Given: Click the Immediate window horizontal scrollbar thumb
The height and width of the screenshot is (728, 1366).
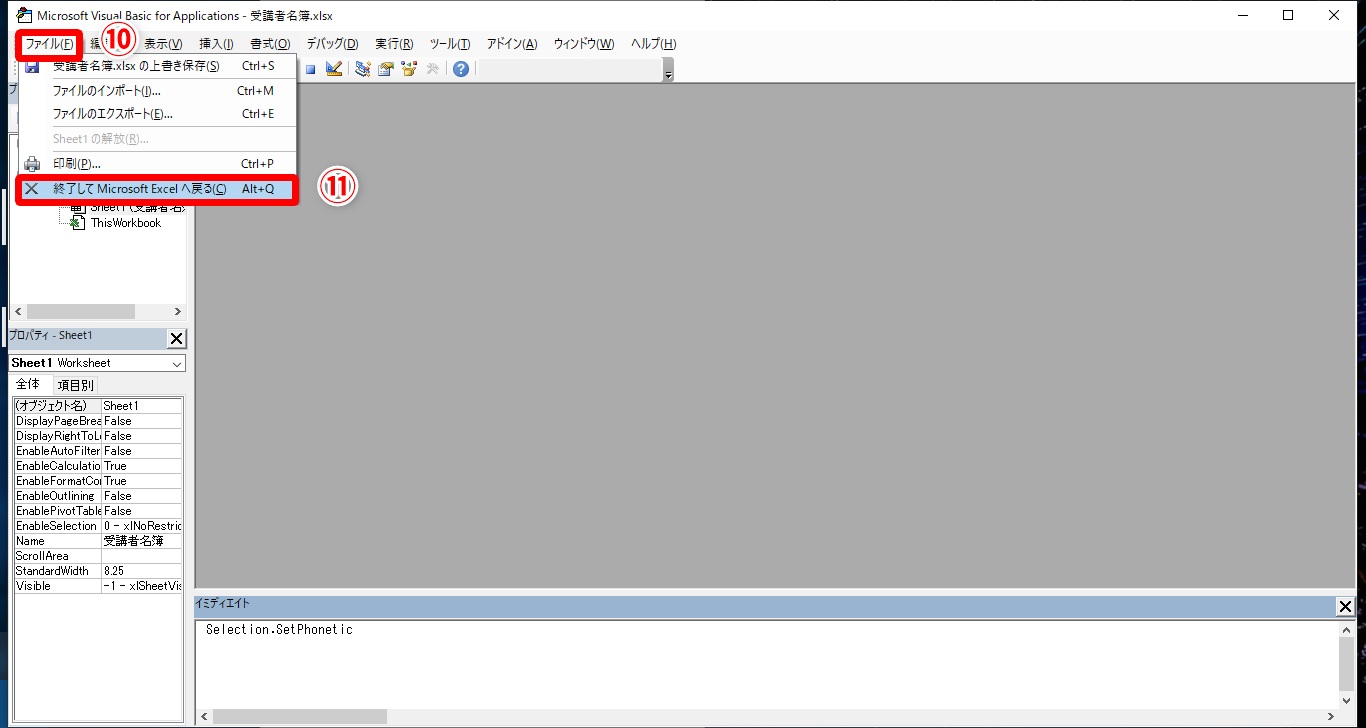Looking at the screenshot, I should 300,716.
